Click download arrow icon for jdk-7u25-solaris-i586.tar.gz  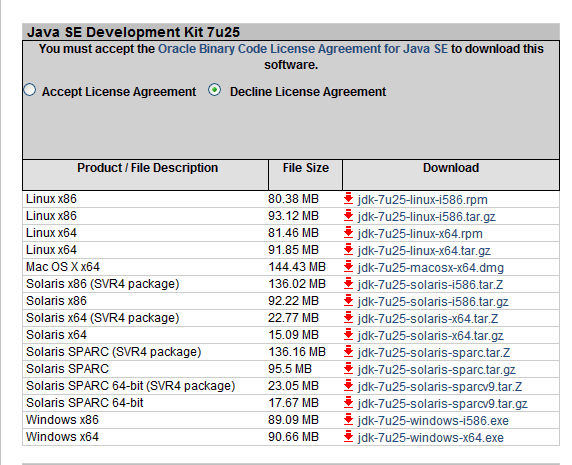[x=348, y=301]
